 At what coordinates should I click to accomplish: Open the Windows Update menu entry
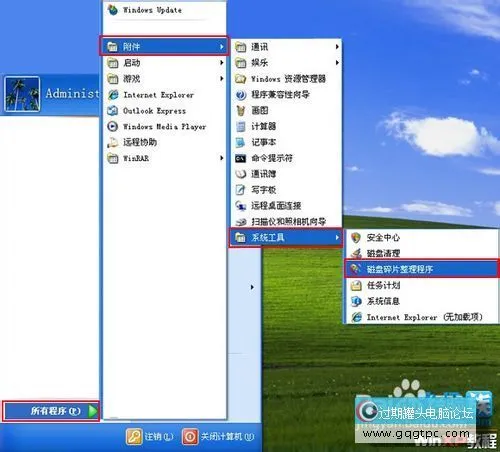click(x=165, y=10)
